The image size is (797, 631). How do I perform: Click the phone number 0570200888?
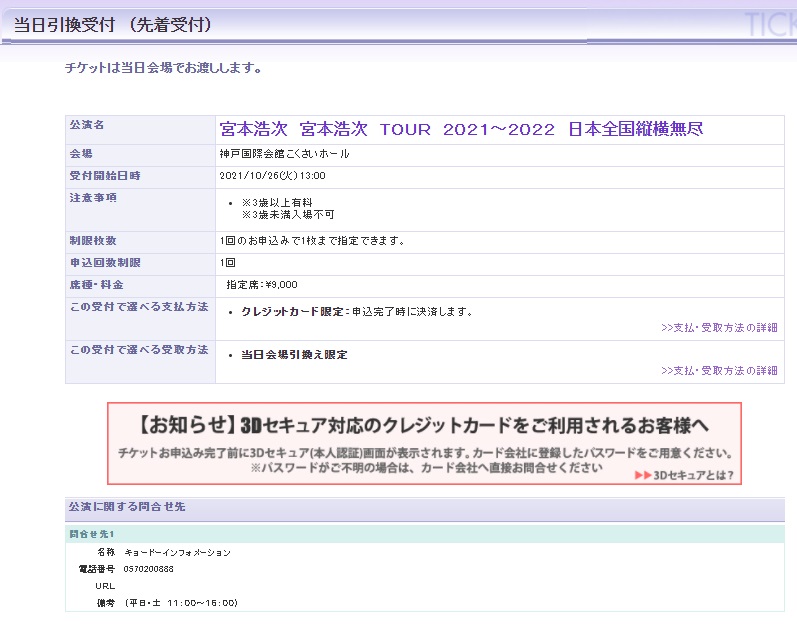148,569
